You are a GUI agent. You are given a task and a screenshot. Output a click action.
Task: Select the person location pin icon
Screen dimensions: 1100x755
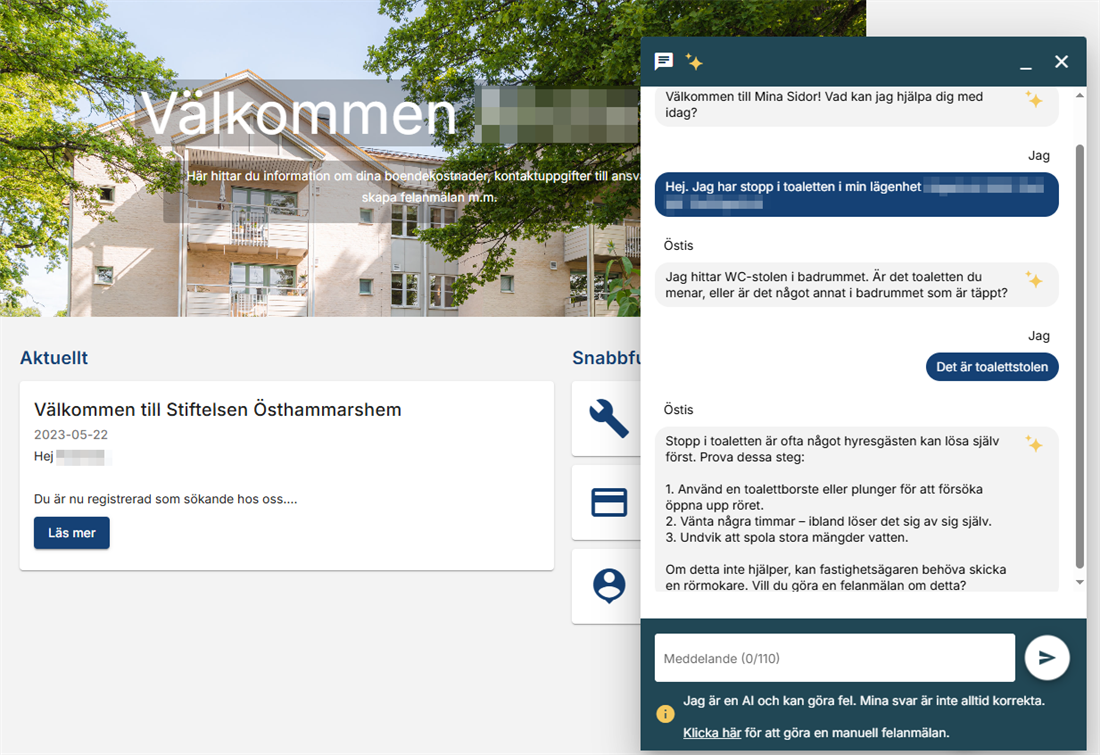[608, 586]
